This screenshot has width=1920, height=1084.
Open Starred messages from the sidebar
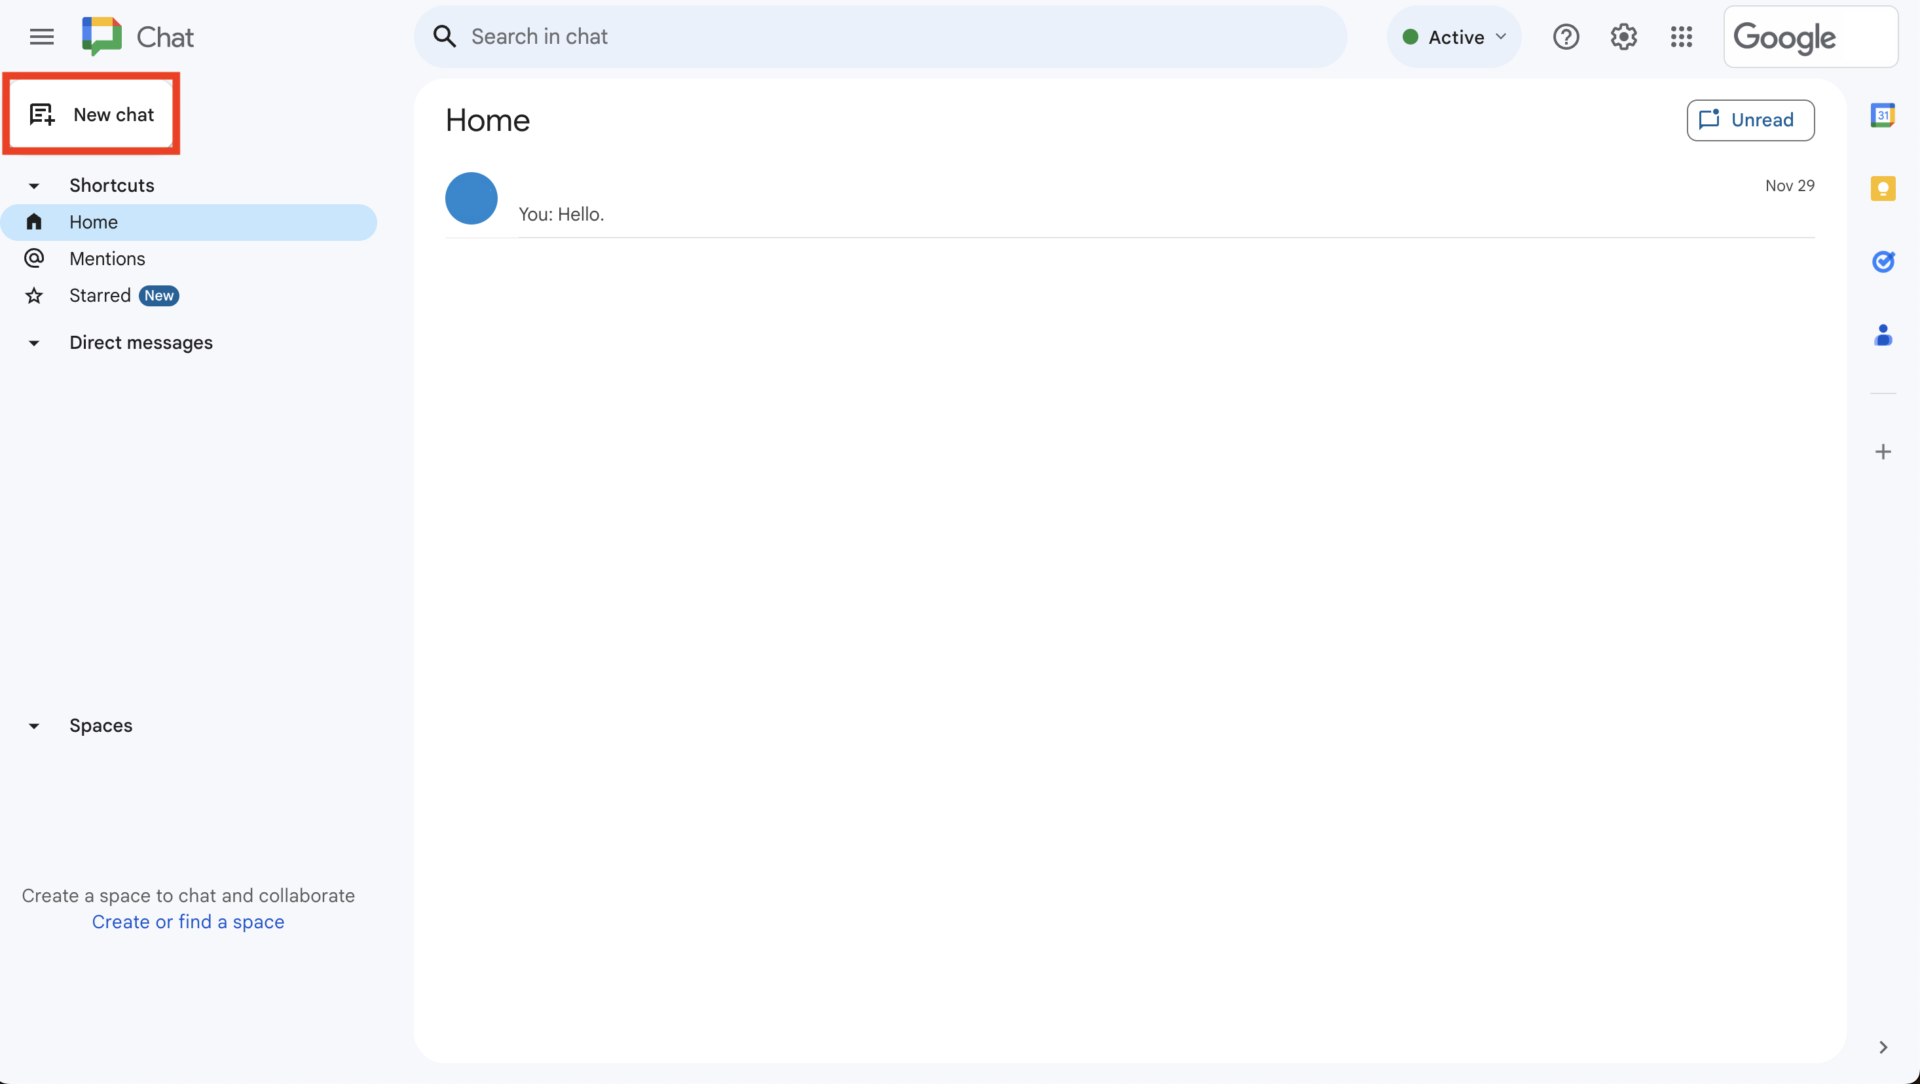pos(98,295)
